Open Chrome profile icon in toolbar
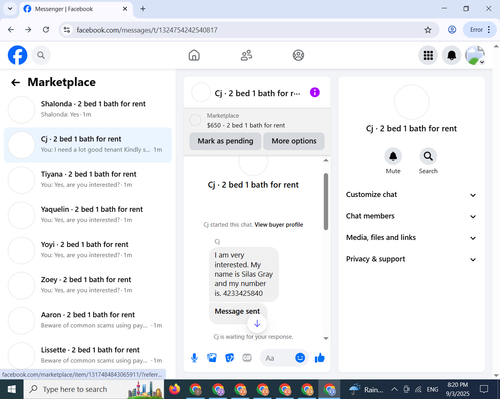The image size is (500, 399). click(x=452, y=30)
